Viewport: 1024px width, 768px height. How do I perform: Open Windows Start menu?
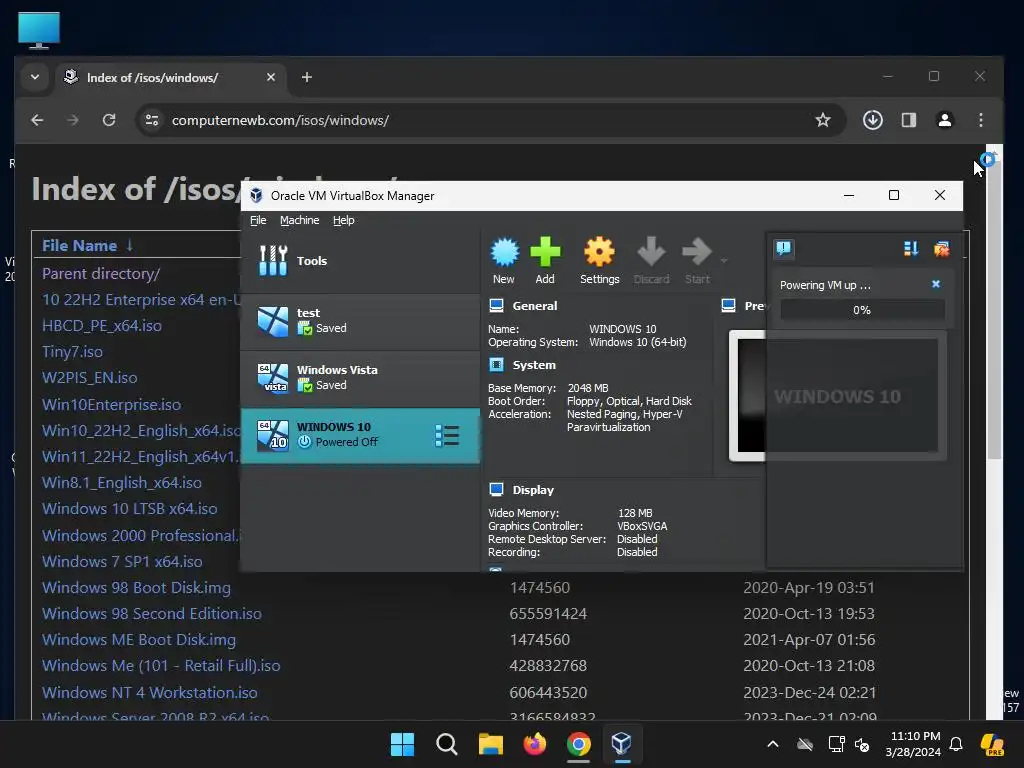(x=402, y=744)
